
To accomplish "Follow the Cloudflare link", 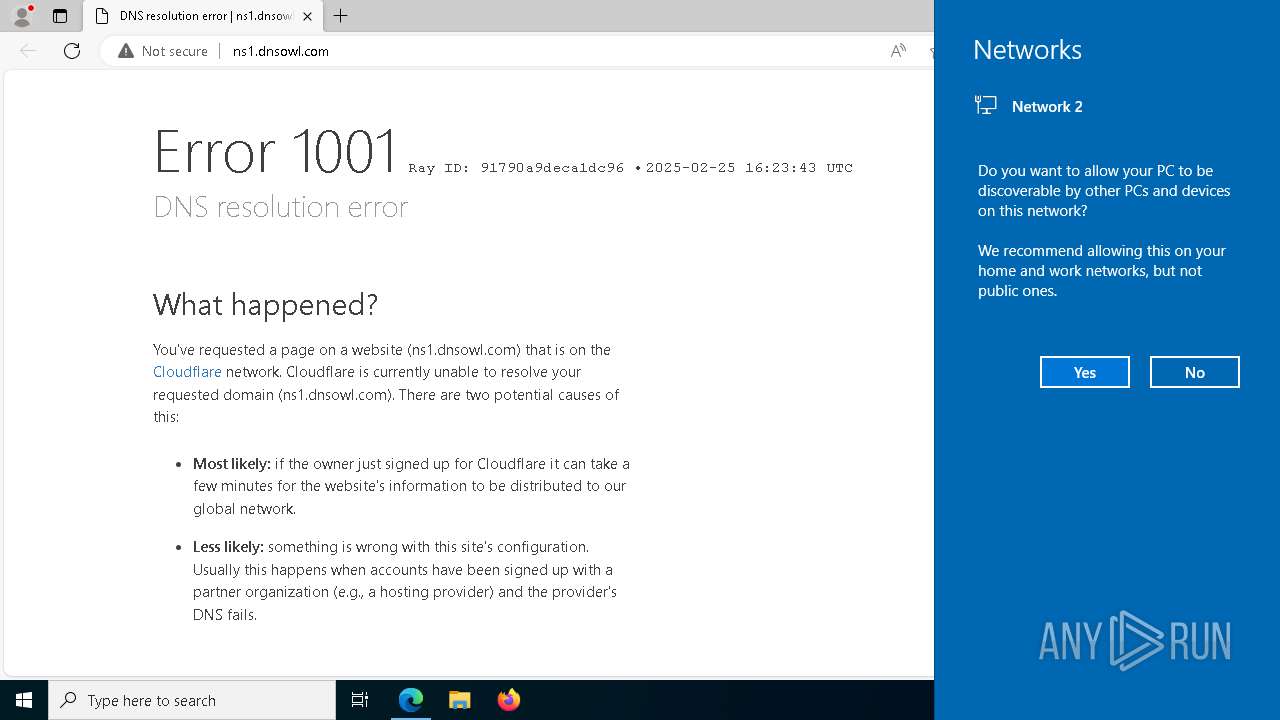I will [x=187, y=372].
